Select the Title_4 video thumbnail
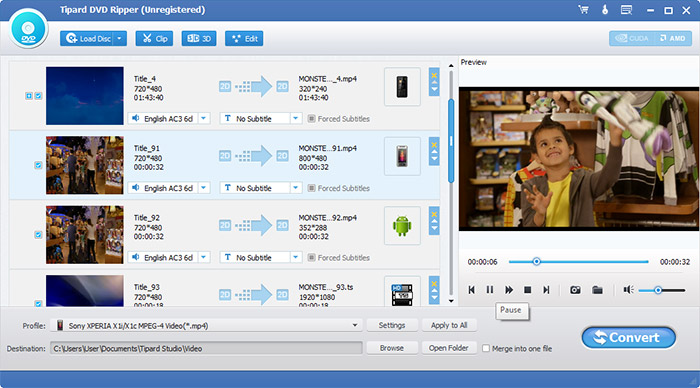 pyautogui.click(x=85, y=96)
